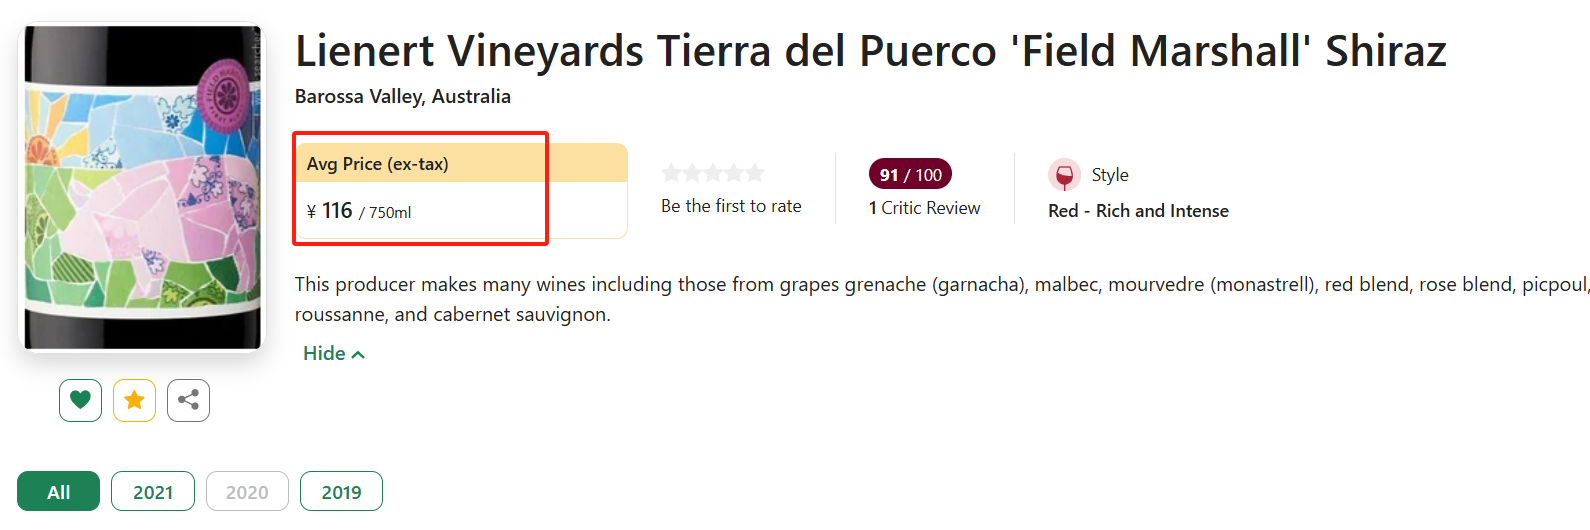Screen dimensions: 1590x530
Task: Open the wine bottle label thumbnail
Action: (142, 187)
